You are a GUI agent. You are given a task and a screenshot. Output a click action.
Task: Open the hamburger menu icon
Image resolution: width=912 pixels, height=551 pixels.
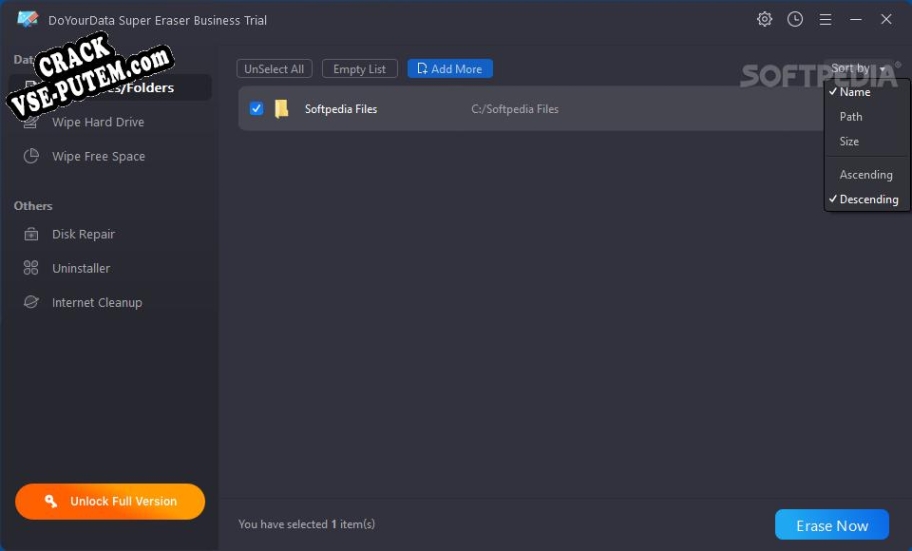coord(825,20)
